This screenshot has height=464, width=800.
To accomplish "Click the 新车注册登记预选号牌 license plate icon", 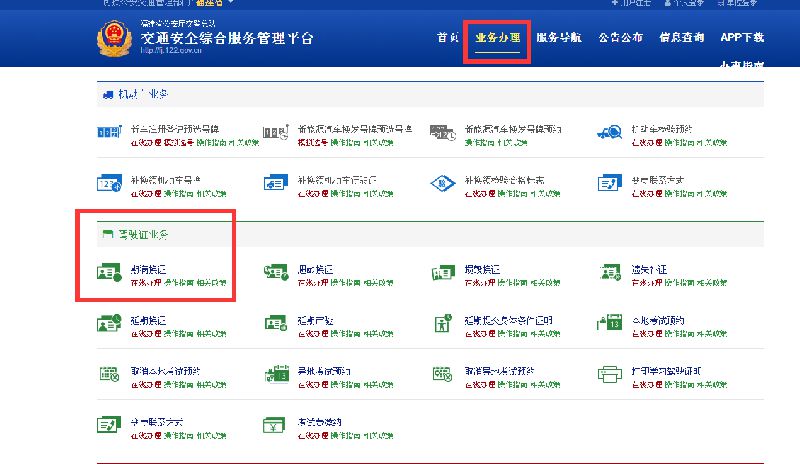I will [x=109, y=132].
